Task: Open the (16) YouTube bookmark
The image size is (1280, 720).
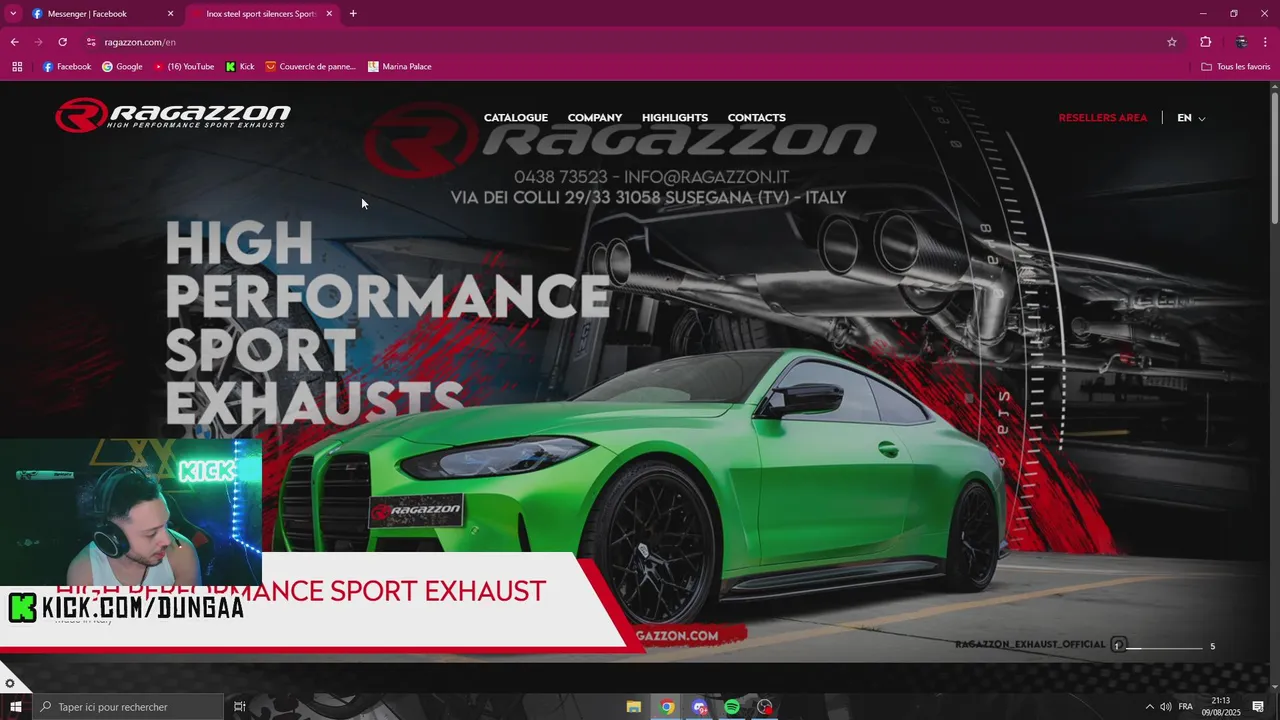Action: (184, 67)
